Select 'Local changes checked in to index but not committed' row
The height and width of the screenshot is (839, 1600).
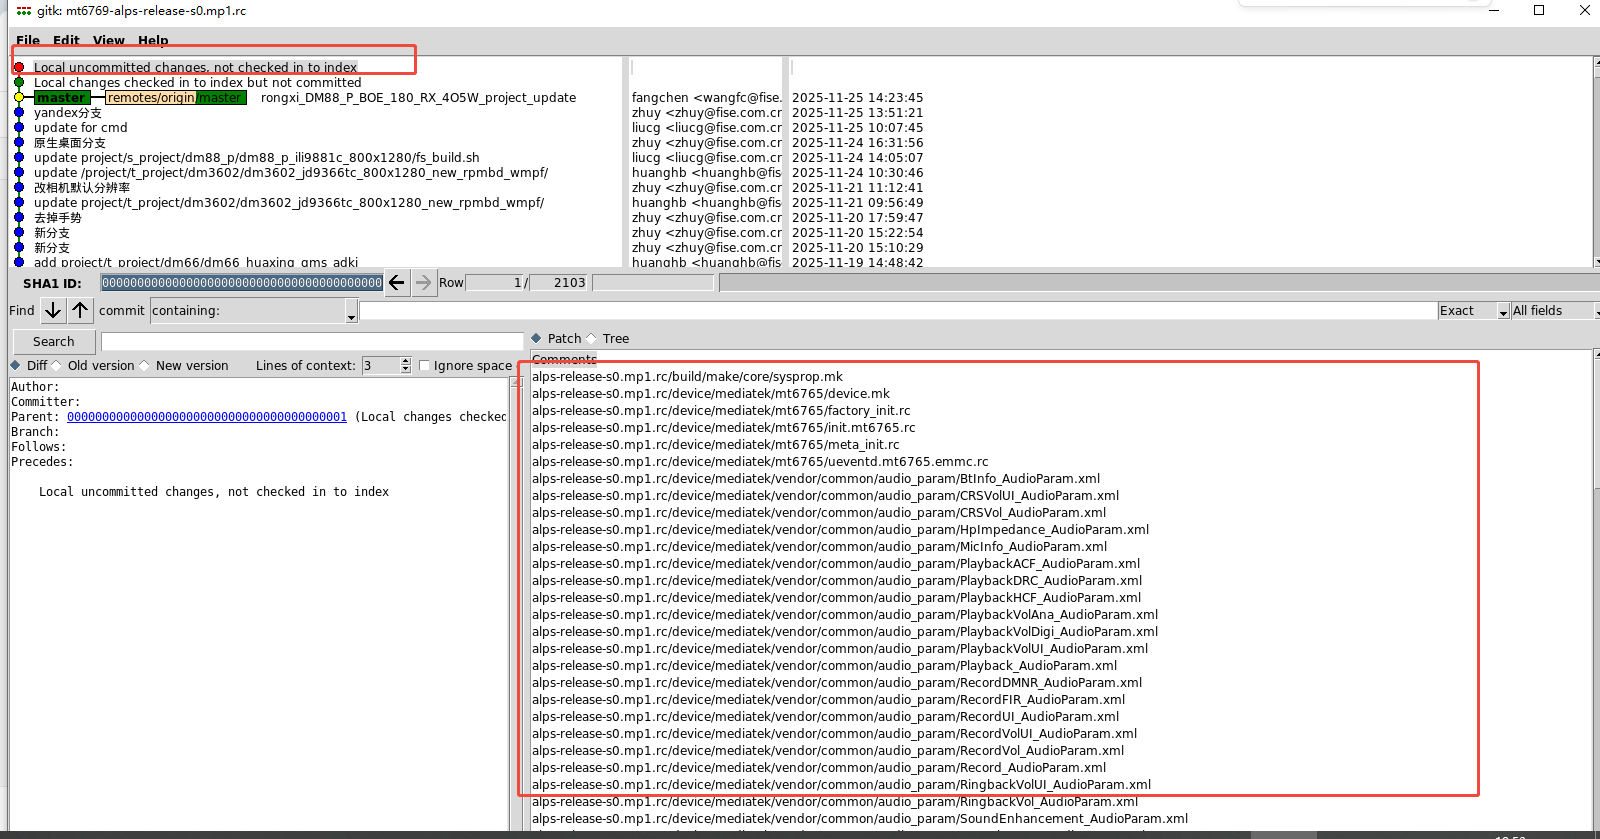(x=198, y=83)
